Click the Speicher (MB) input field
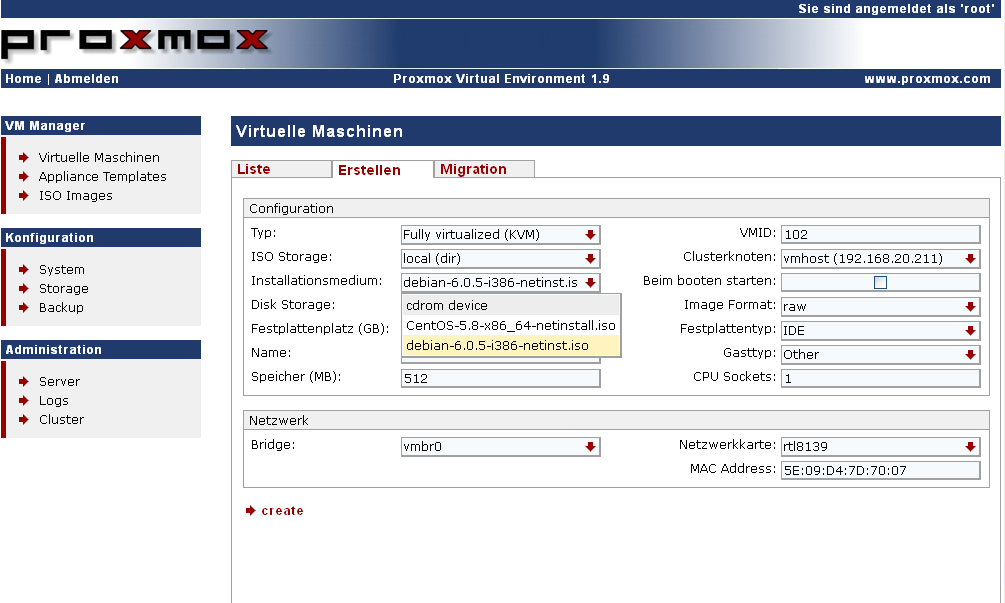Viewport: 1005px width, 603px height. pyautogui.click(x=501, y=379)
